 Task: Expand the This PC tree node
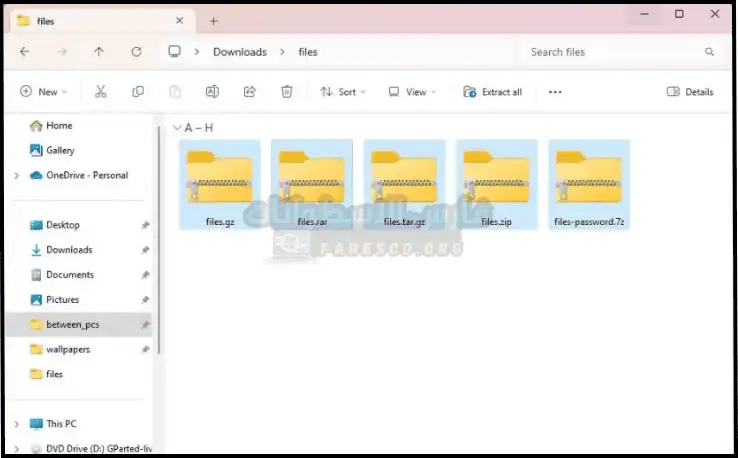point(16,424)
